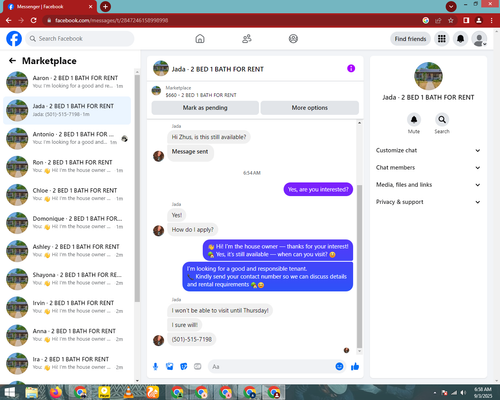This screenshot has width=500, height=400.
Task: Expand Customize chat section
Action: [428, 150]
